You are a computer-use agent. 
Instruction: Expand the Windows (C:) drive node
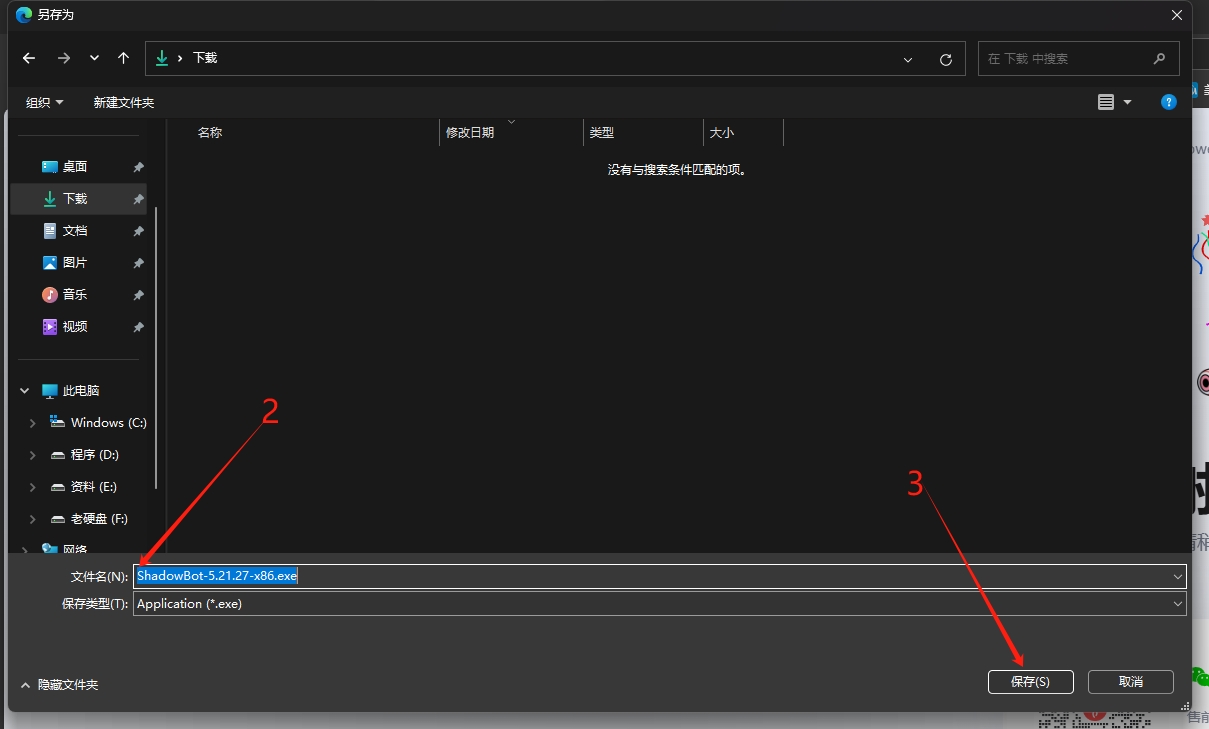point(32,423)
